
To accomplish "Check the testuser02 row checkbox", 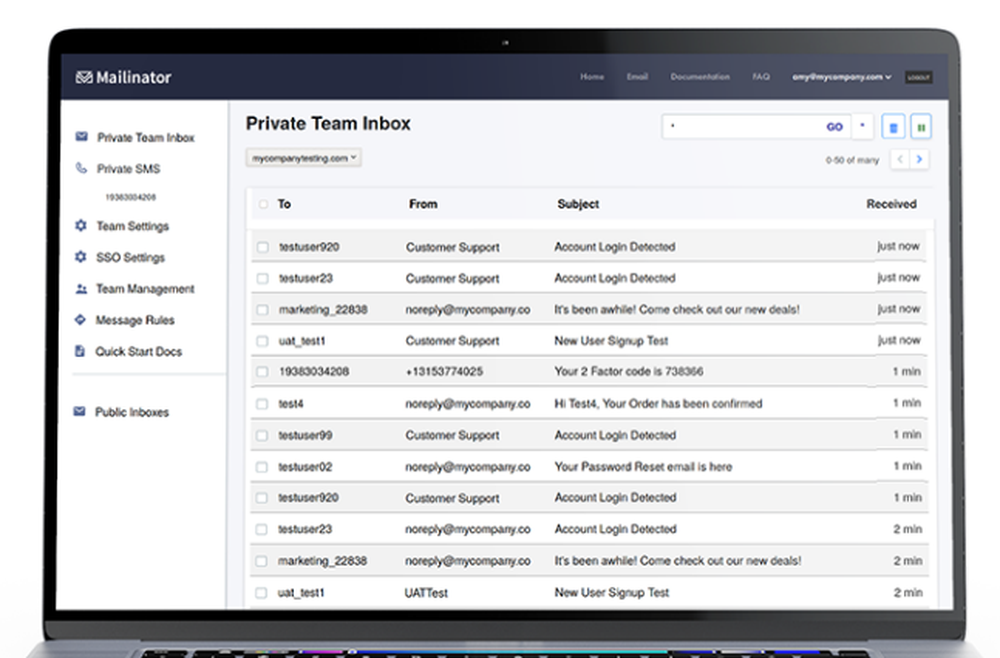I will coord(261,467).
